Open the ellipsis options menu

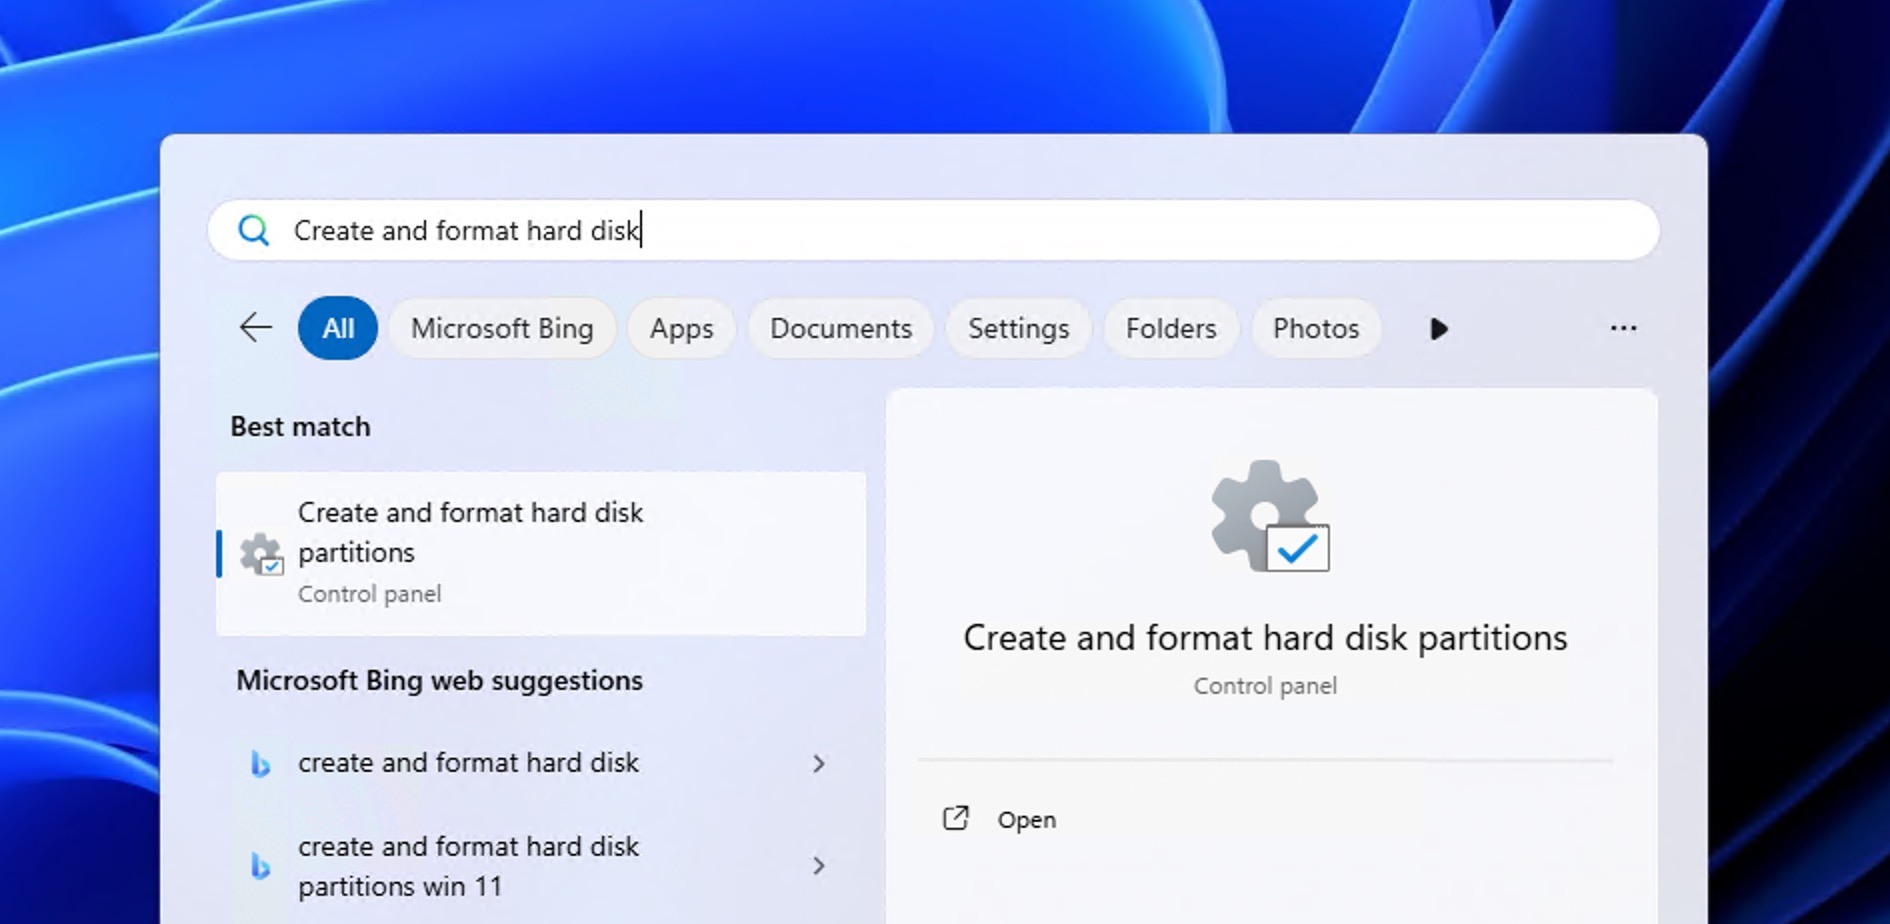pyautogui.click(x=1623, y=328)
